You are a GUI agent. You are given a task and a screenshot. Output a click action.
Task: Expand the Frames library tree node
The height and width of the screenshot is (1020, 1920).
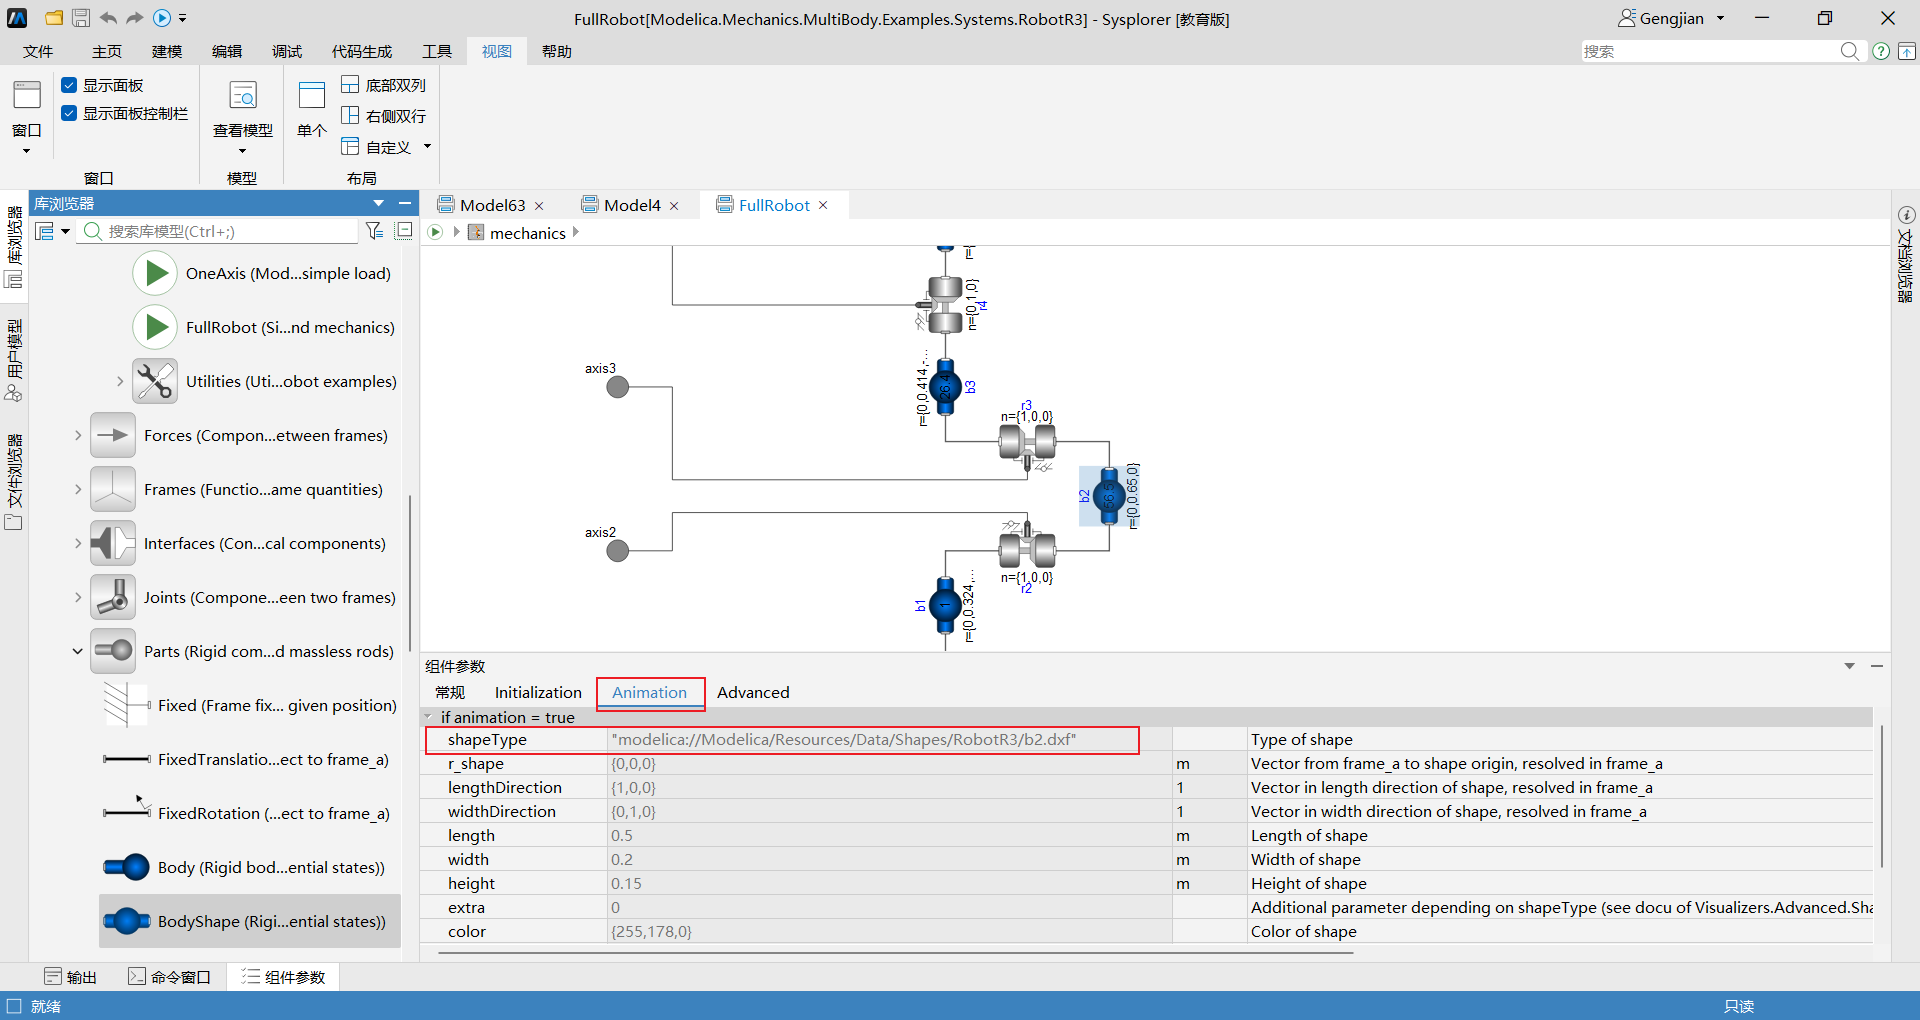click(77, 489)
